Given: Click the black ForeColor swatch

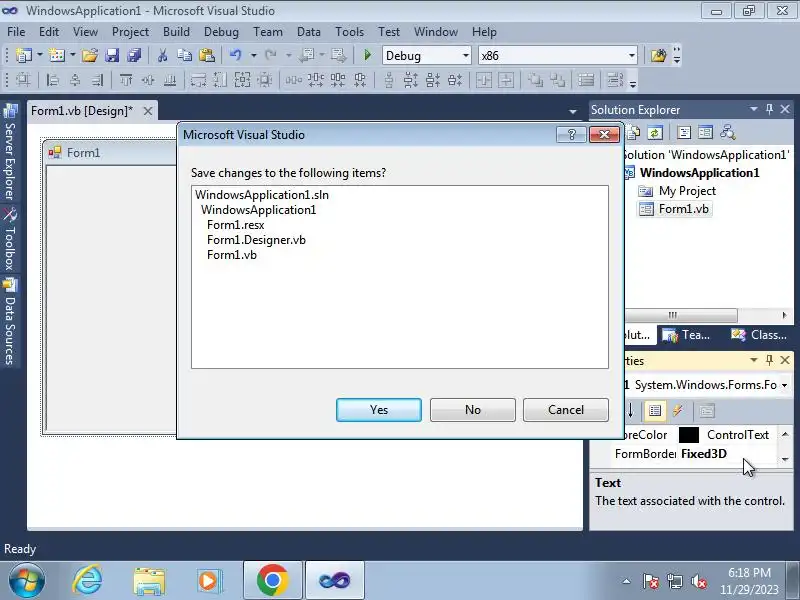Looking at the screenshot, I should tap(688, 435).
